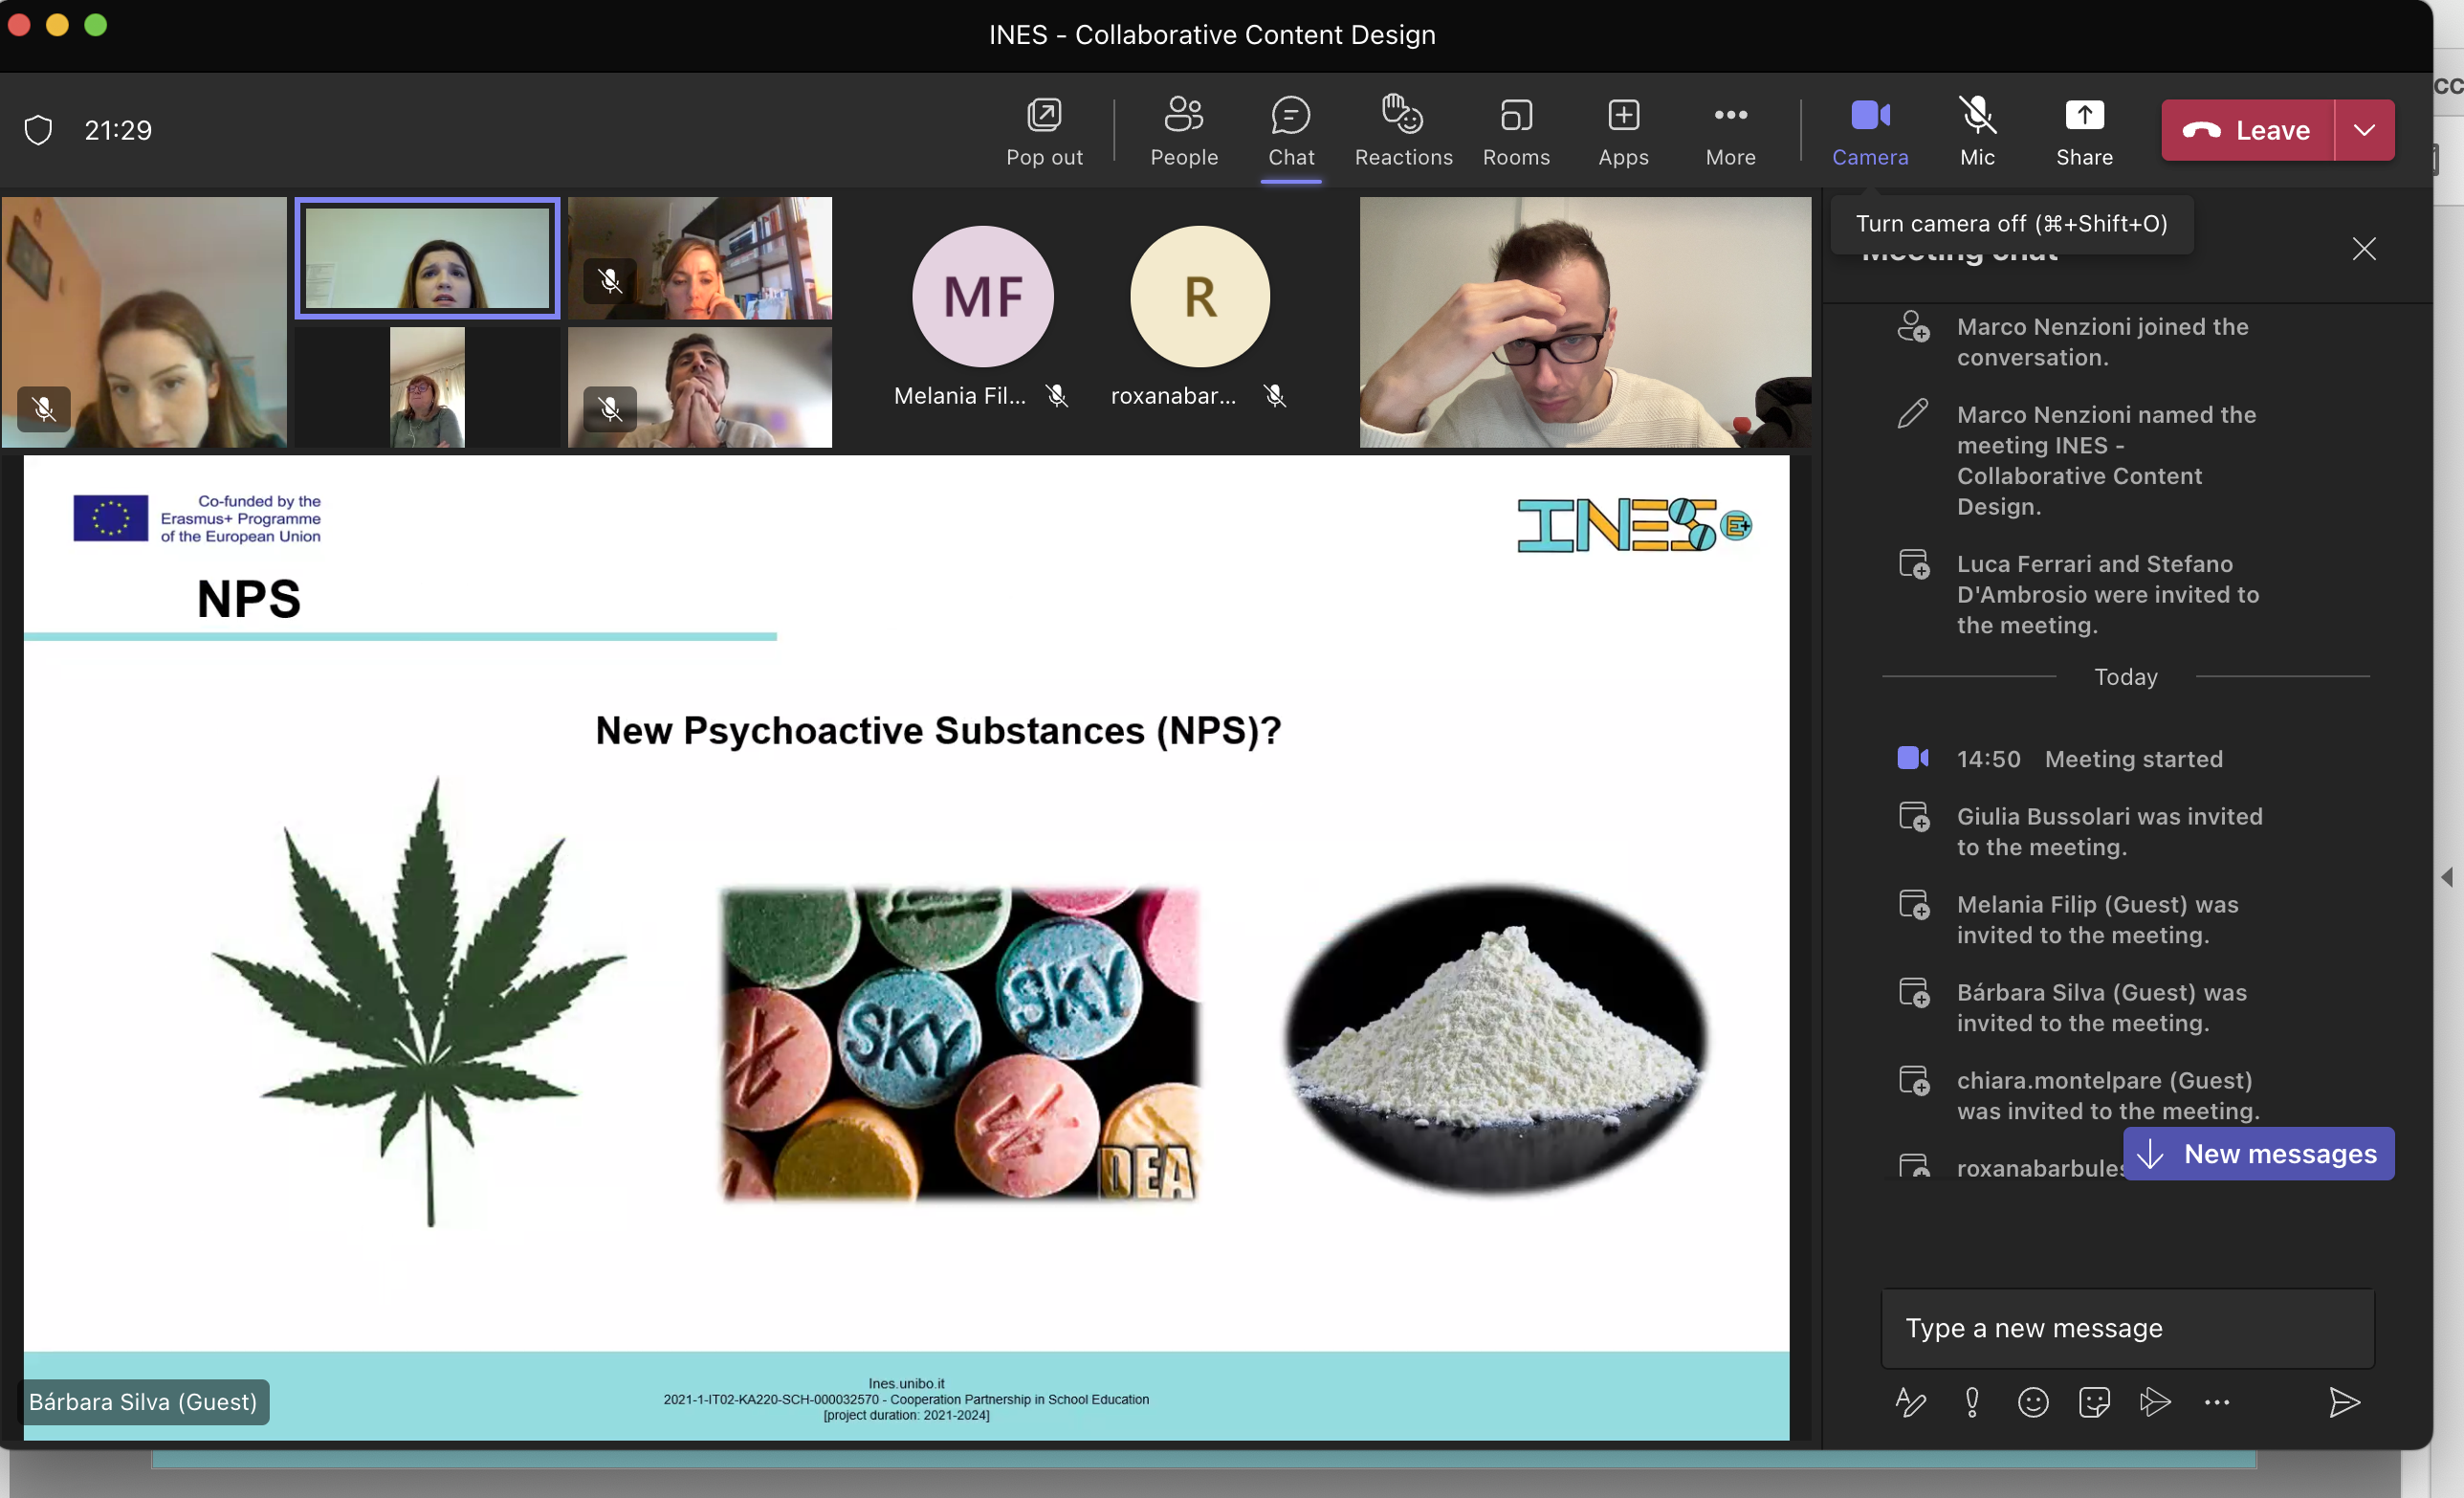Set message delivery options (exclamation)
The height and width of the screenshot is (1498, 2464).
coord(1971,1402)
